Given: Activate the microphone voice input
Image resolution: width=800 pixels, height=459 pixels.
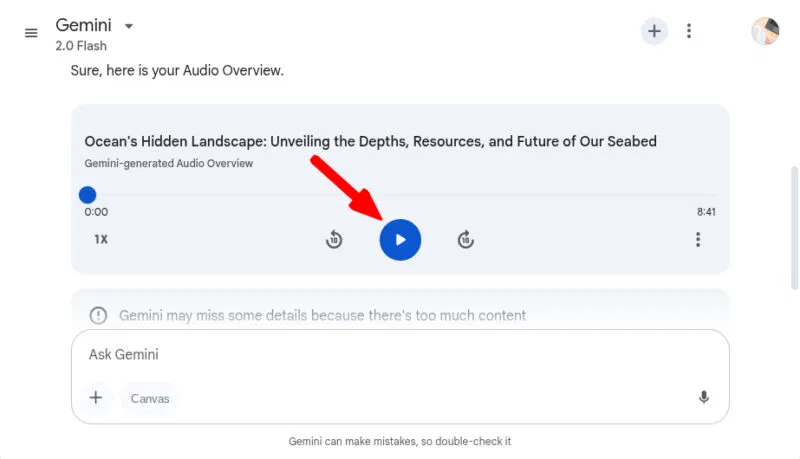Looking at the screenshot, I should [x=704, y=397].
